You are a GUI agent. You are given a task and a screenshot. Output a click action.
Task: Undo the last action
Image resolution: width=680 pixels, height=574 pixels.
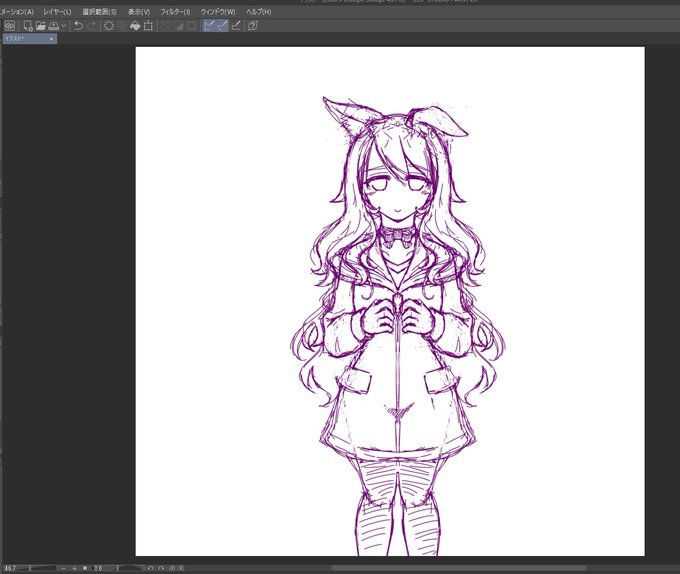click(78, 26)
